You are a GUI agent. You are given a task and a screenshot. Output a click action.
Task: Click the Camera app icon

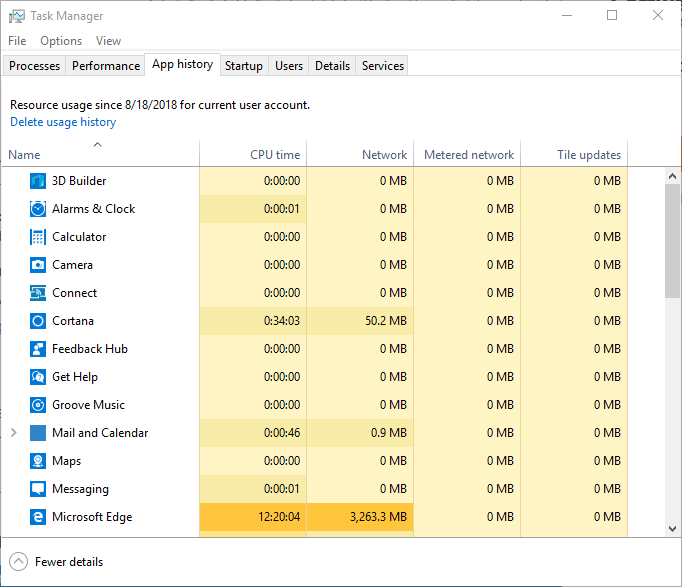[38, 265]
